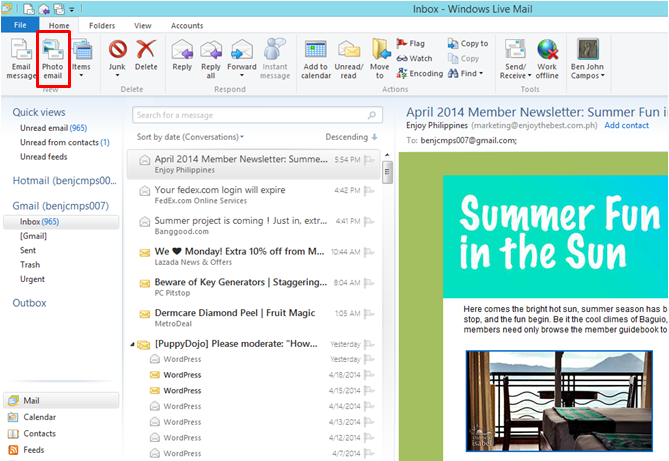Open WordPress message dated 4/18/2014
669x461 pixels.
click(254, 375)
